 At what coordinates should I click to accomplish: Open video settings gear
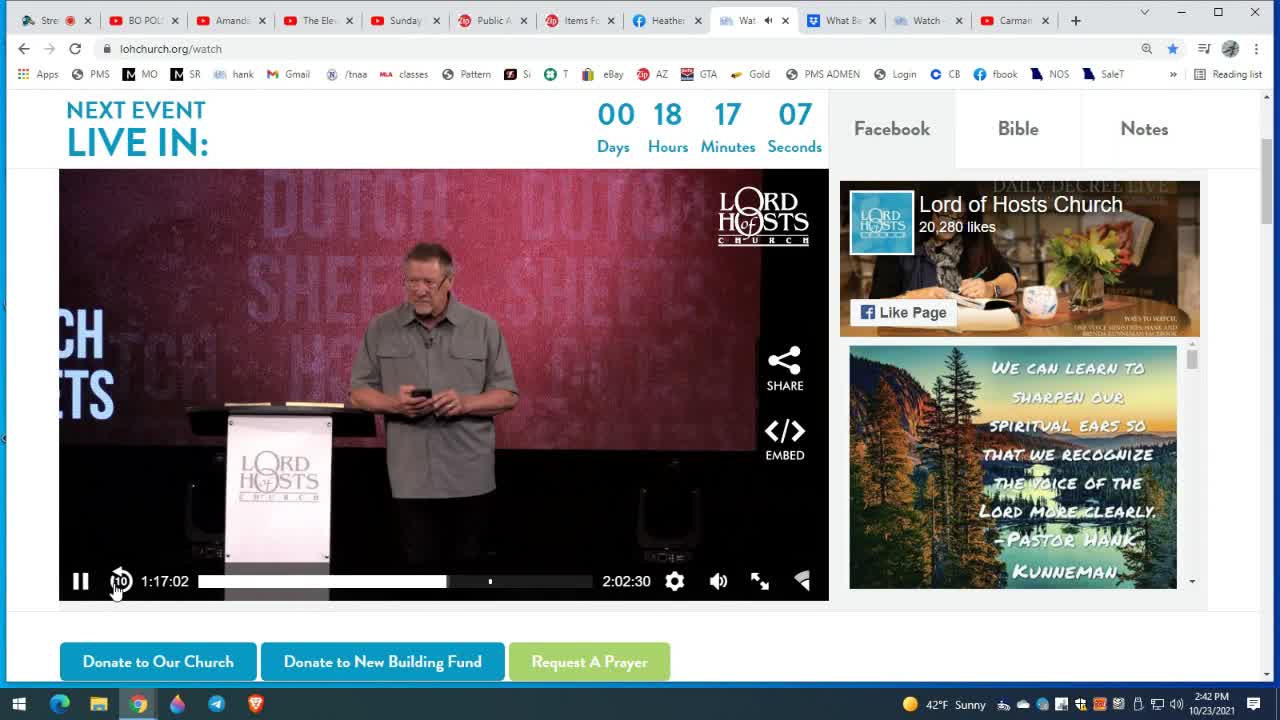coord(675,581)
